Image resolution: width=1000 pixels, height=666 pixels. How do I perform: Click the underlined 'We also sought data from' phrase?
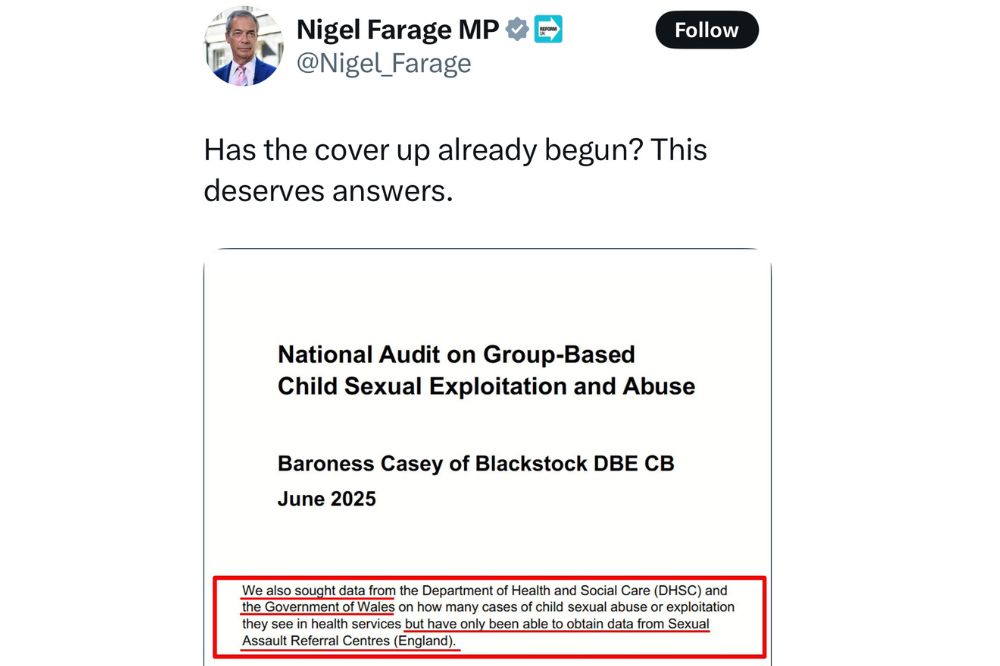pyautogui.click(x=319, y=591)
